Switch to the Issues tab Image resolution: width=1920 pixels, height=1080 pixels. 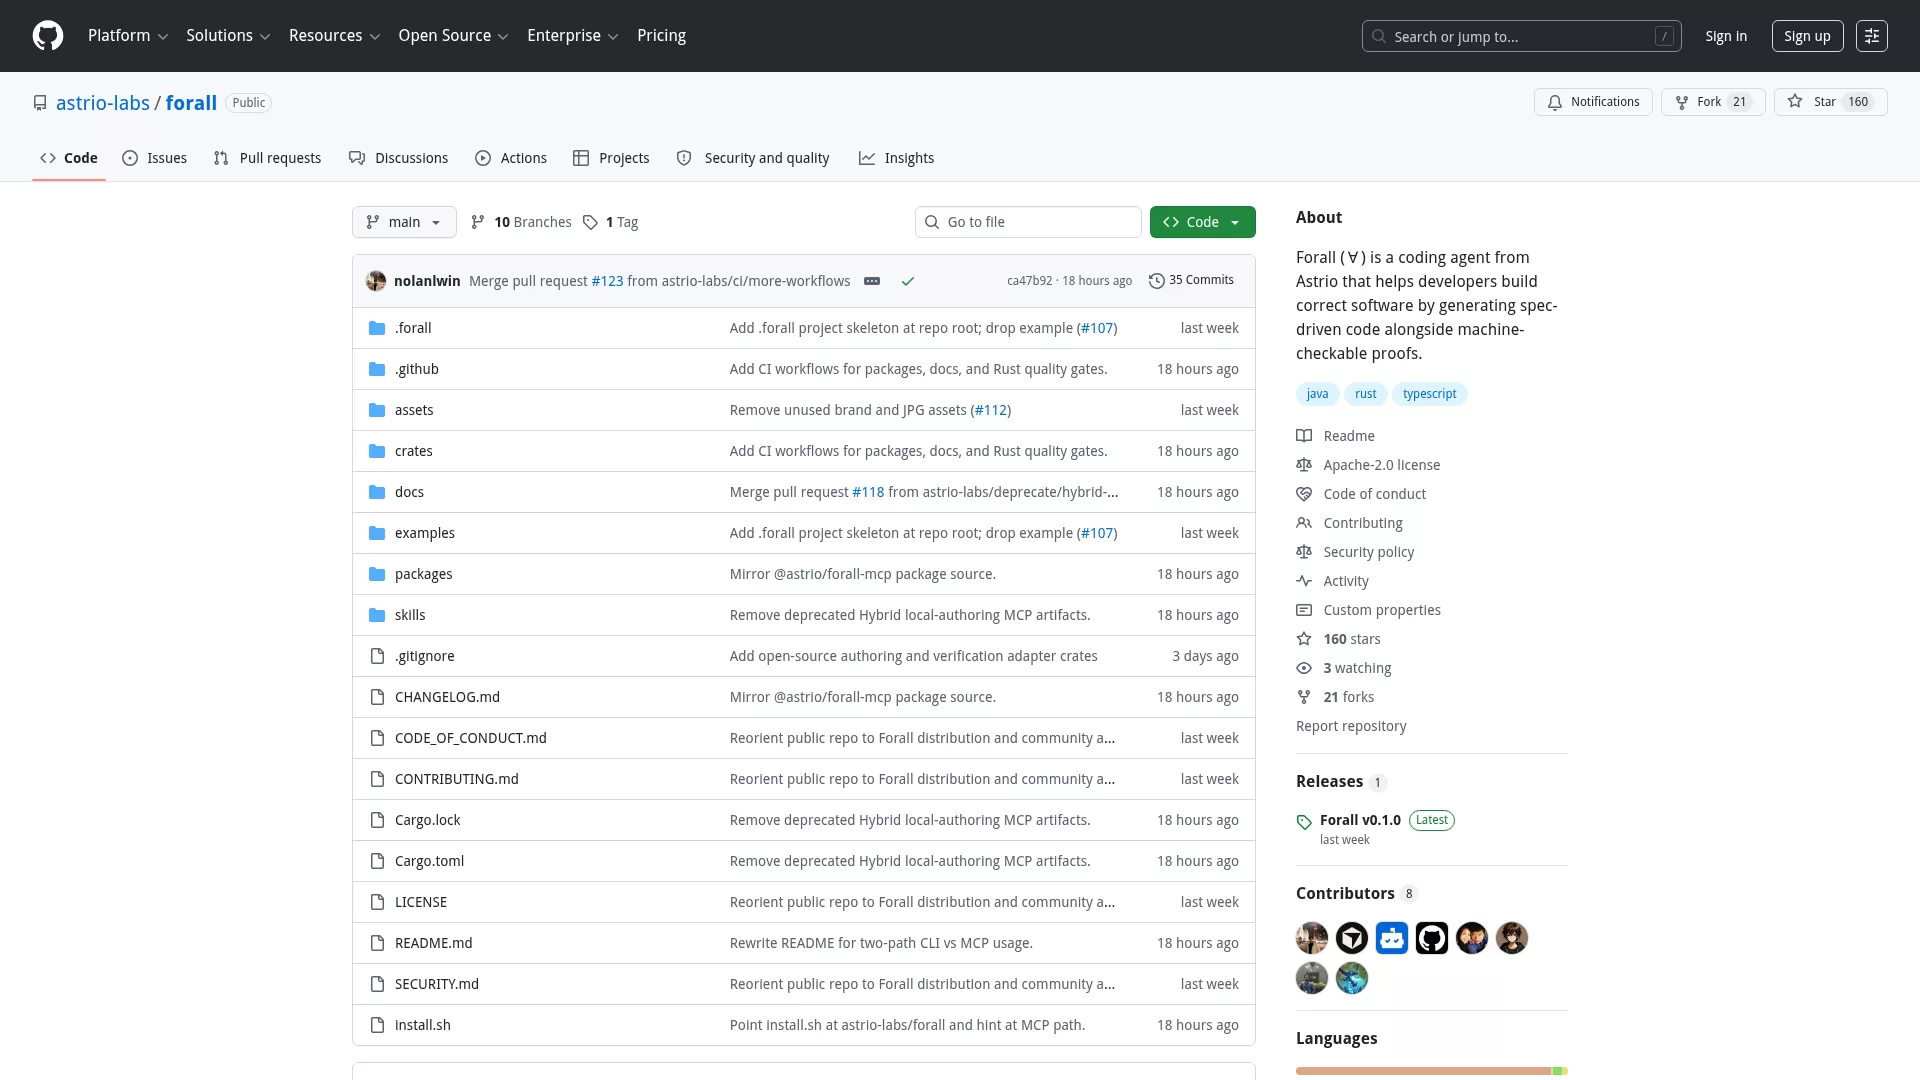(155, 158)
